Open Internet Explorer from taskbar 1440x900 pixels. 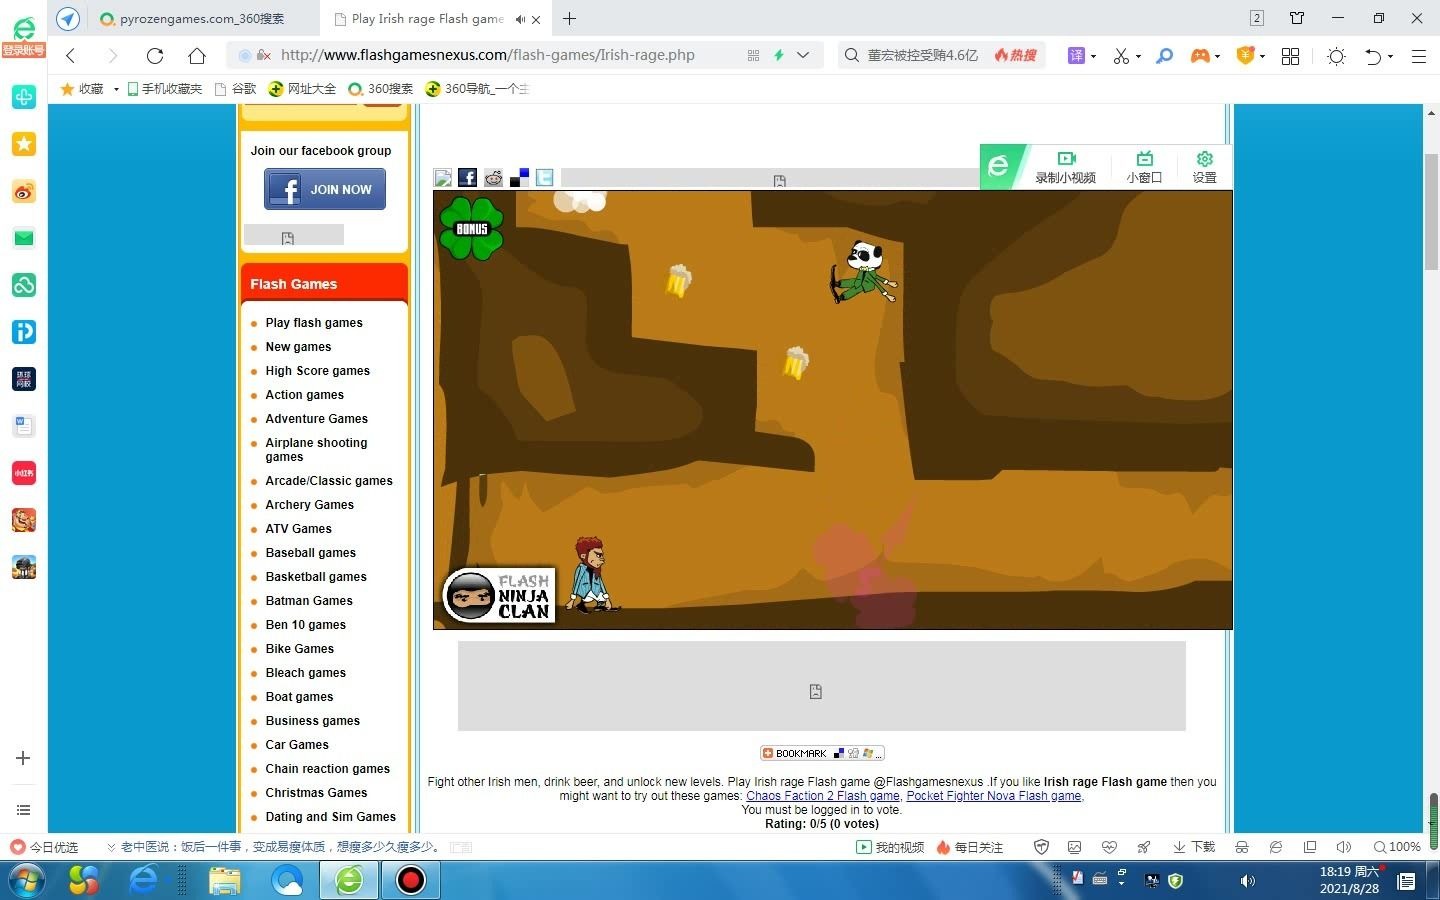144,880
